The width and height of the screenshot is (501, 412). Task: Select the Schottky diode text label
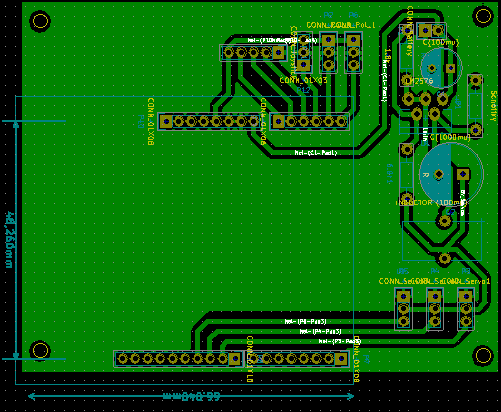[x=494, y=106]
